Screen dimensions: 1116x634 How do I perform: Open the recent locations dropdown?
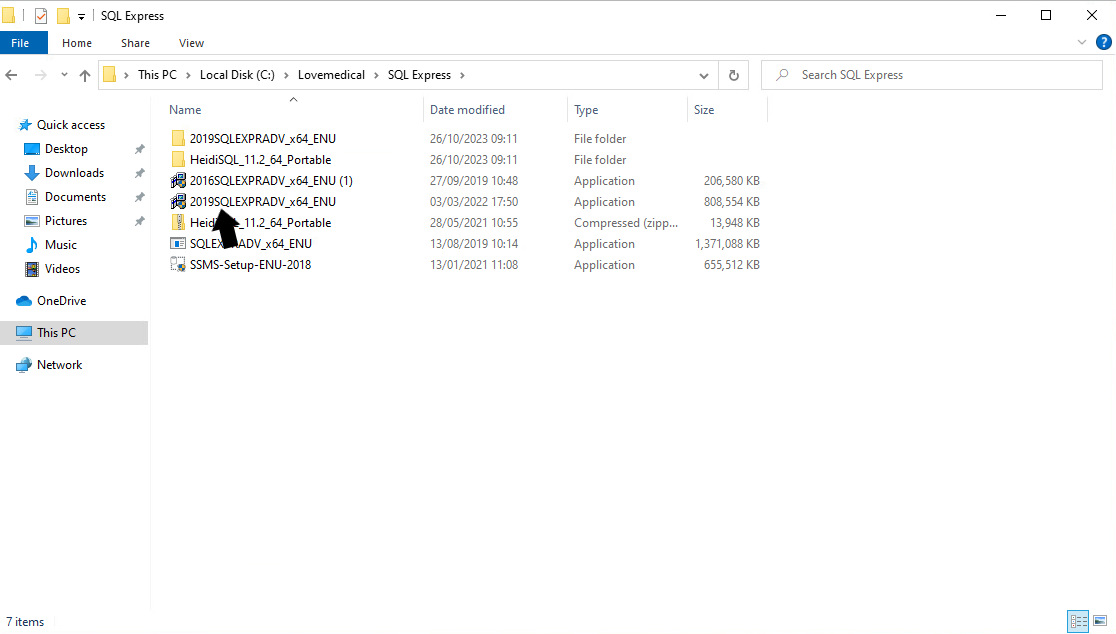tap(64, 75)
